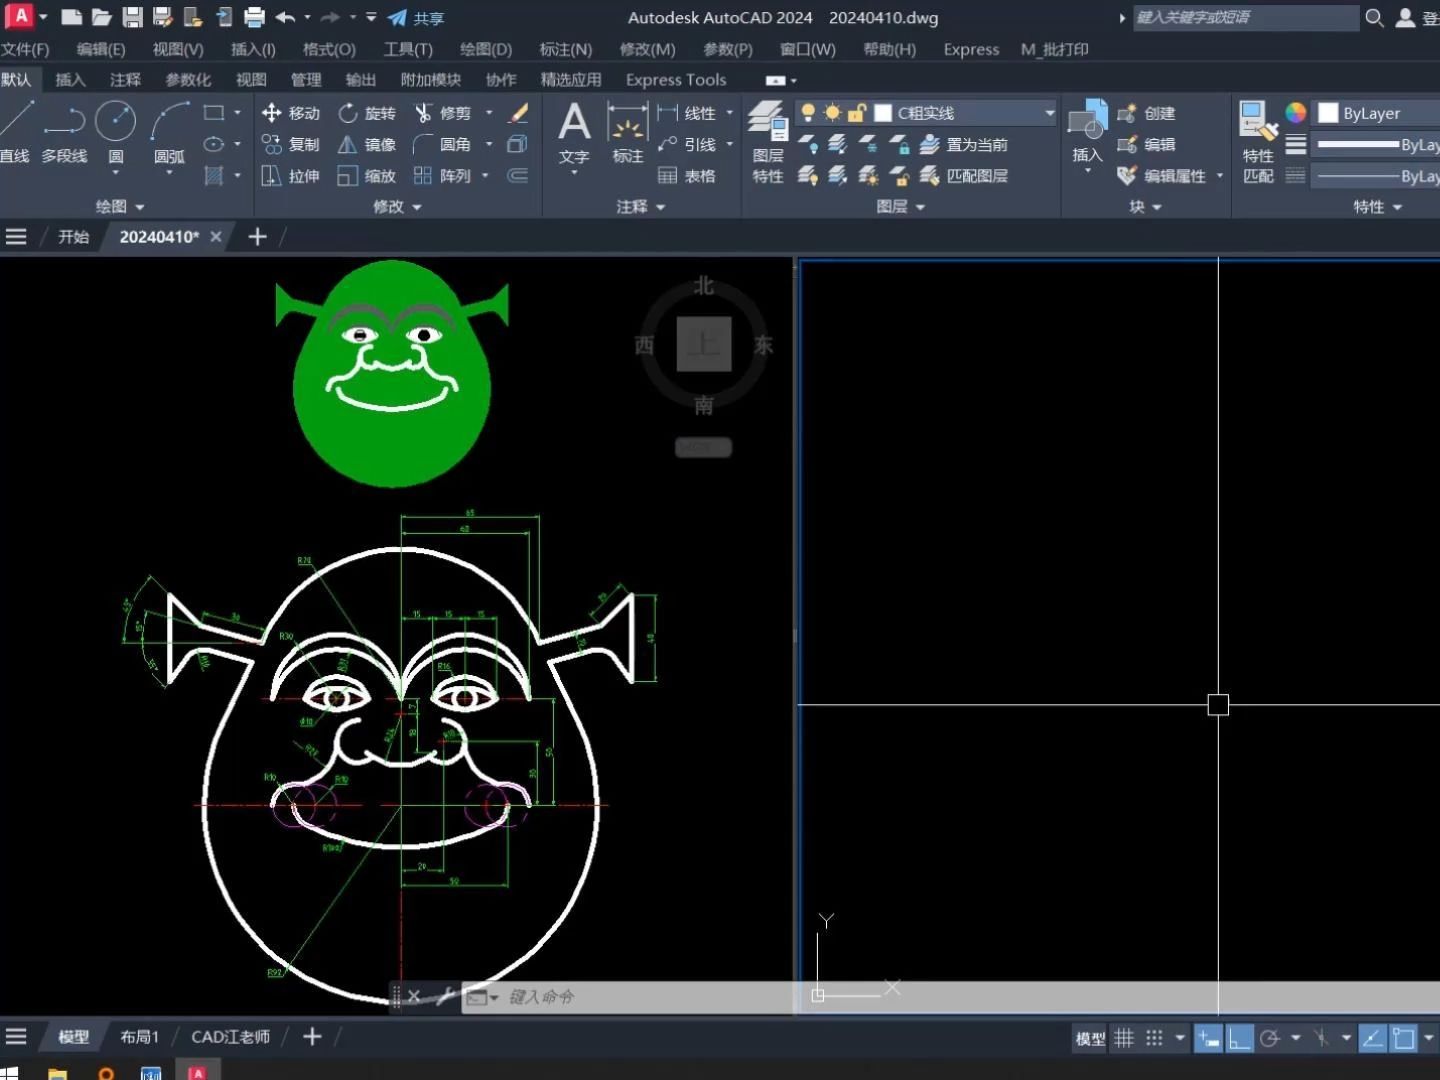This screenshot has height=1080, width=1440.
Task: Click the Hatch fill icon
Action: 213,175
